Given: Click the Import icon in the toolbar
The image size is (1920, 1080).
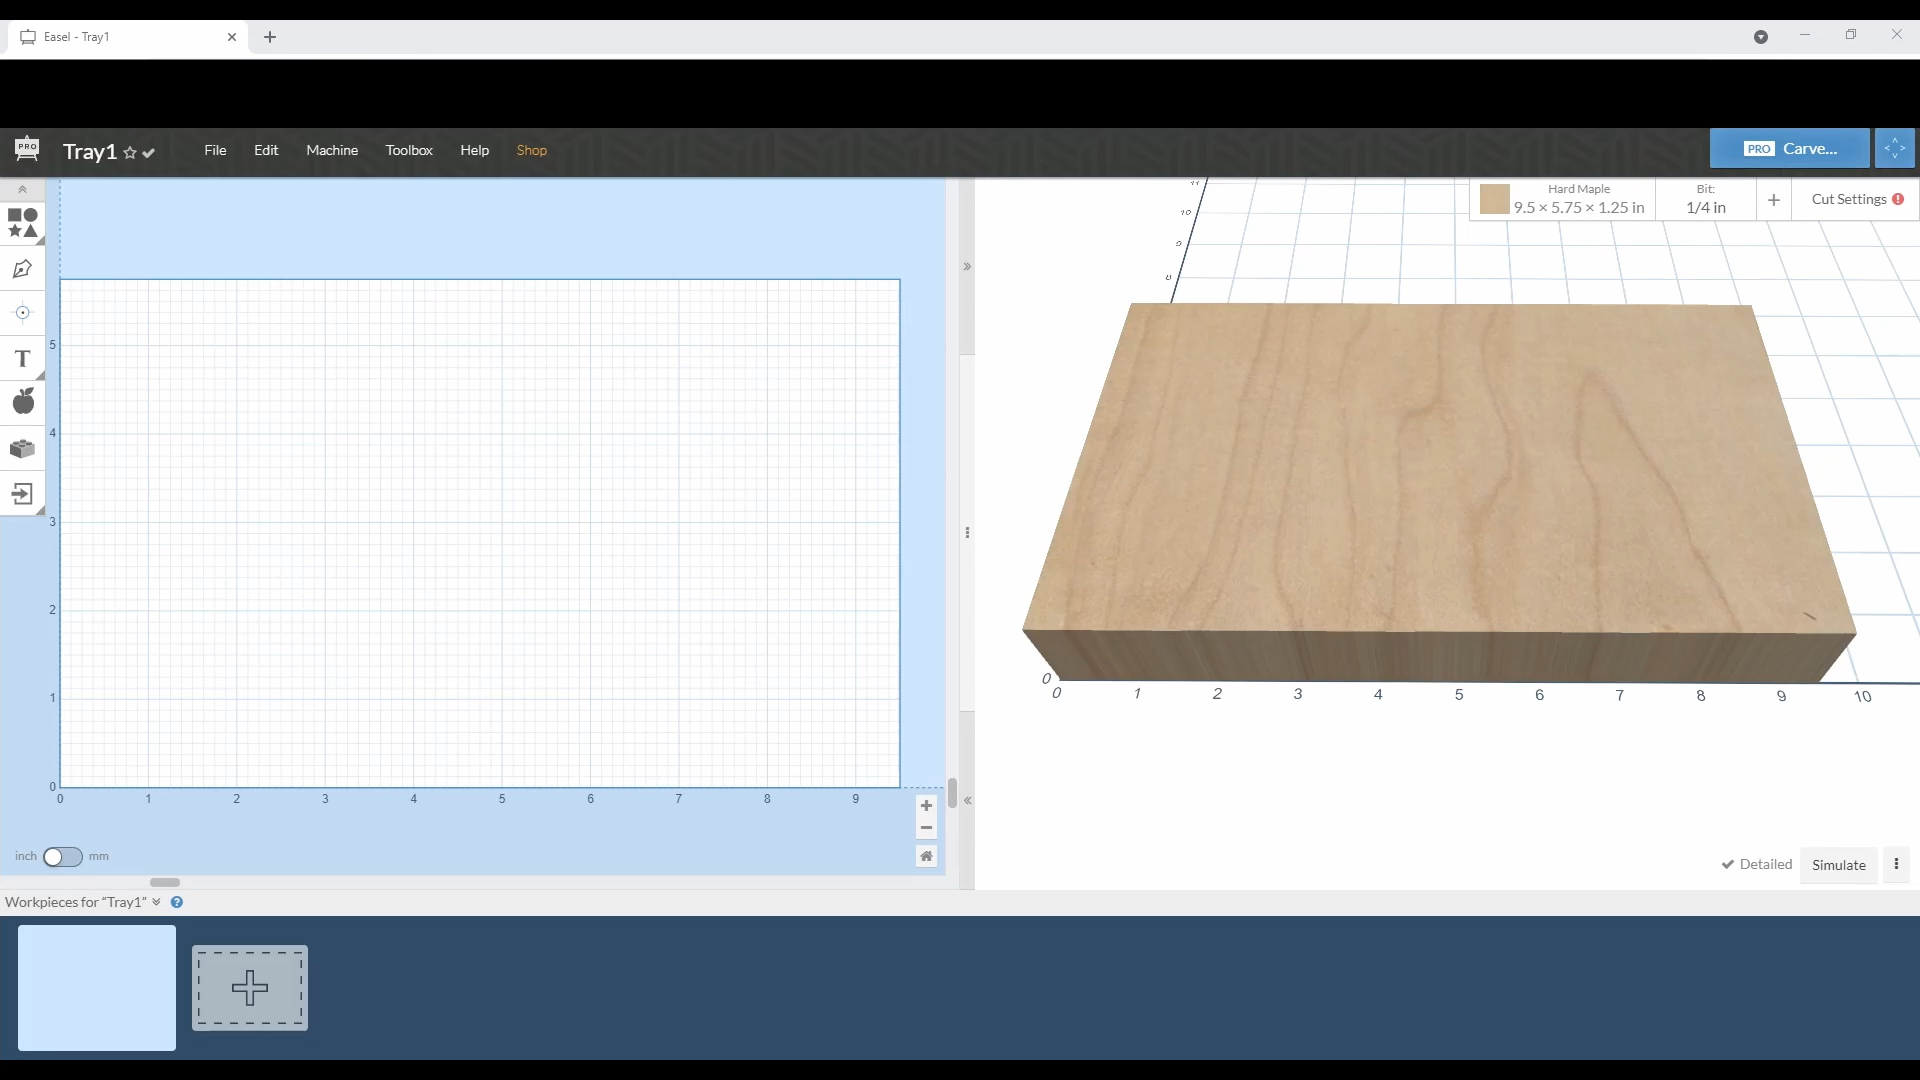Looking at the screenshot, I should (x=22, y=494).
